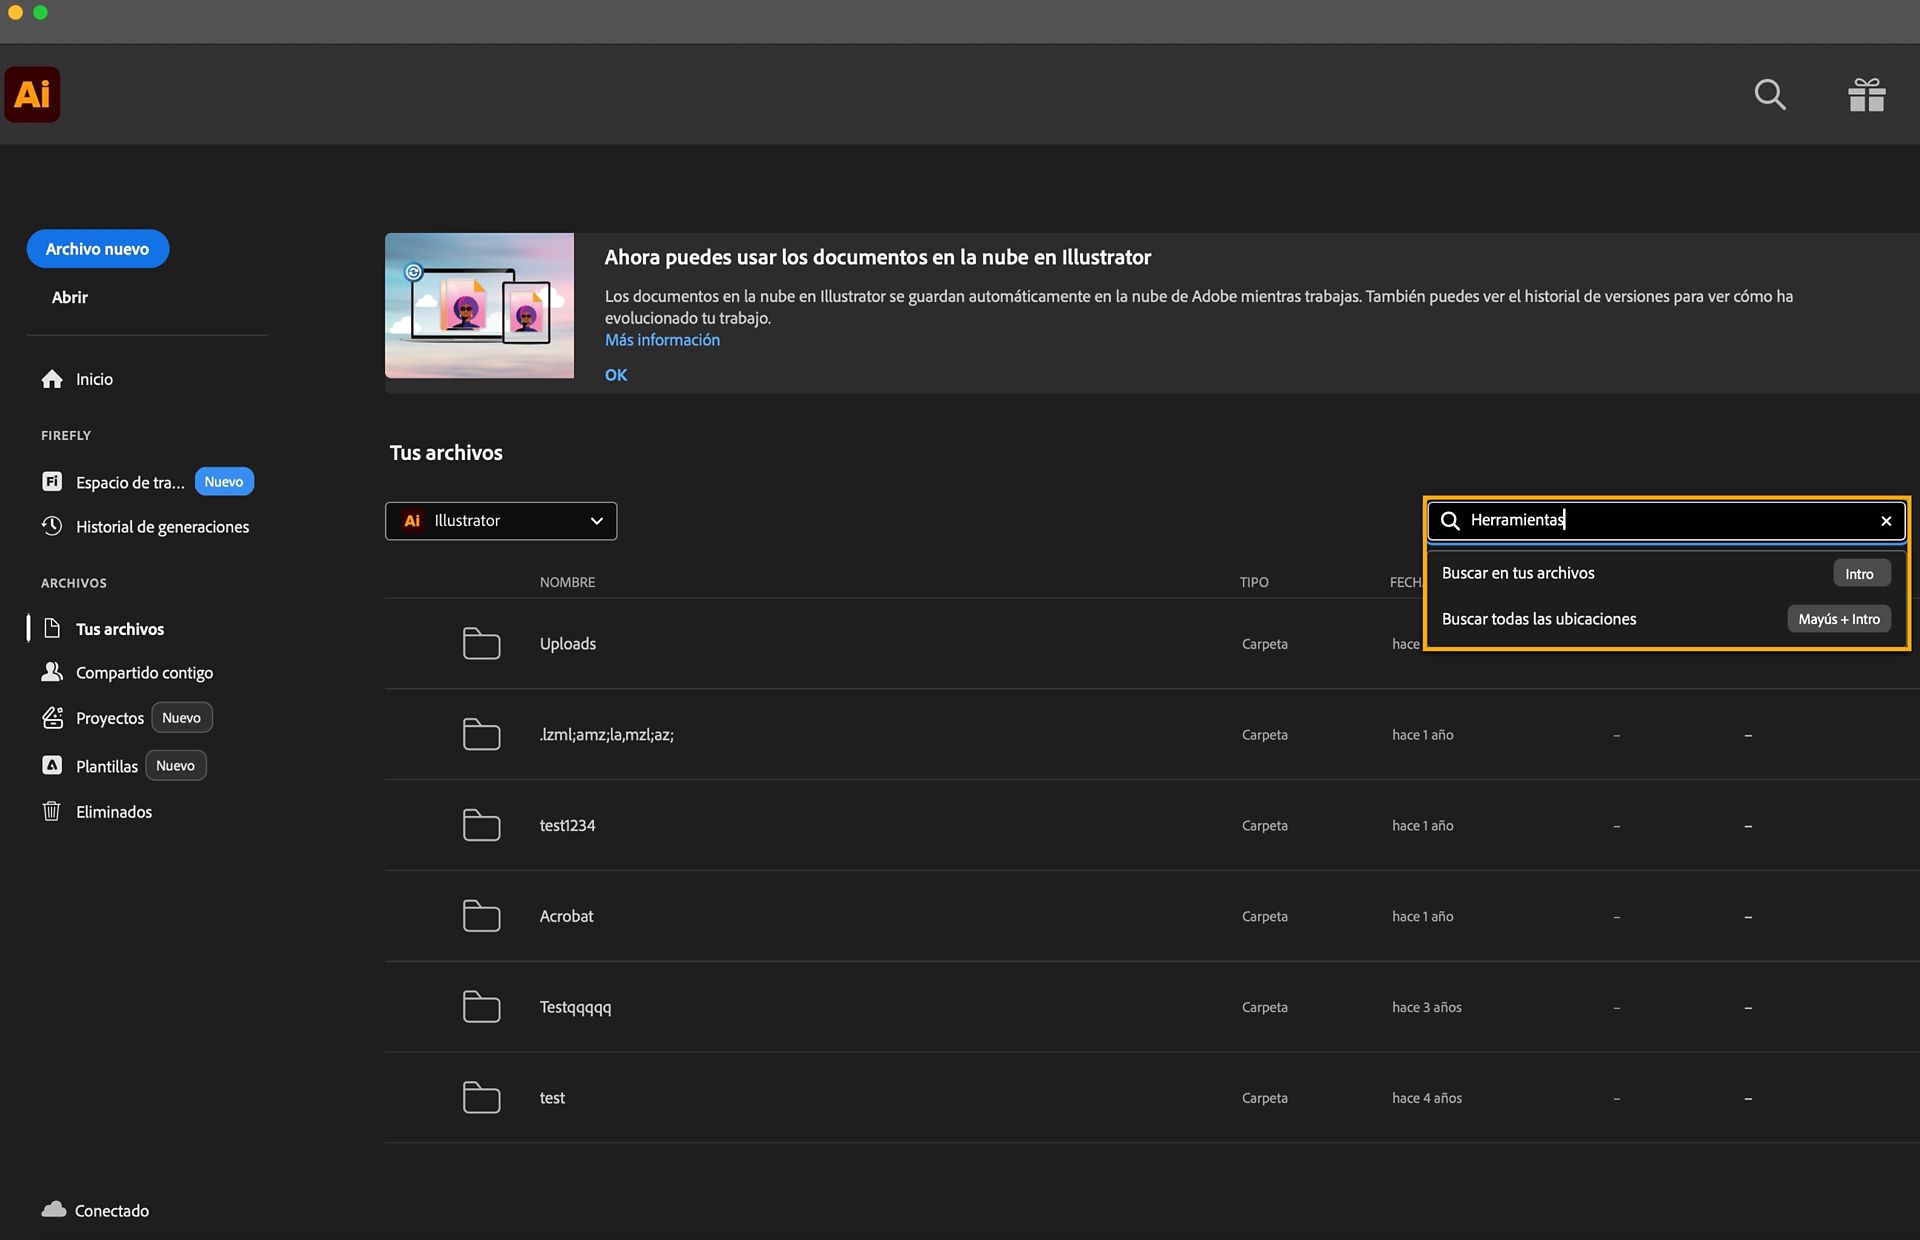Viewport: 1920px width, 1240px height.
Task: Sort by the TIPO column header
Action: click(x=1254, y=582)
